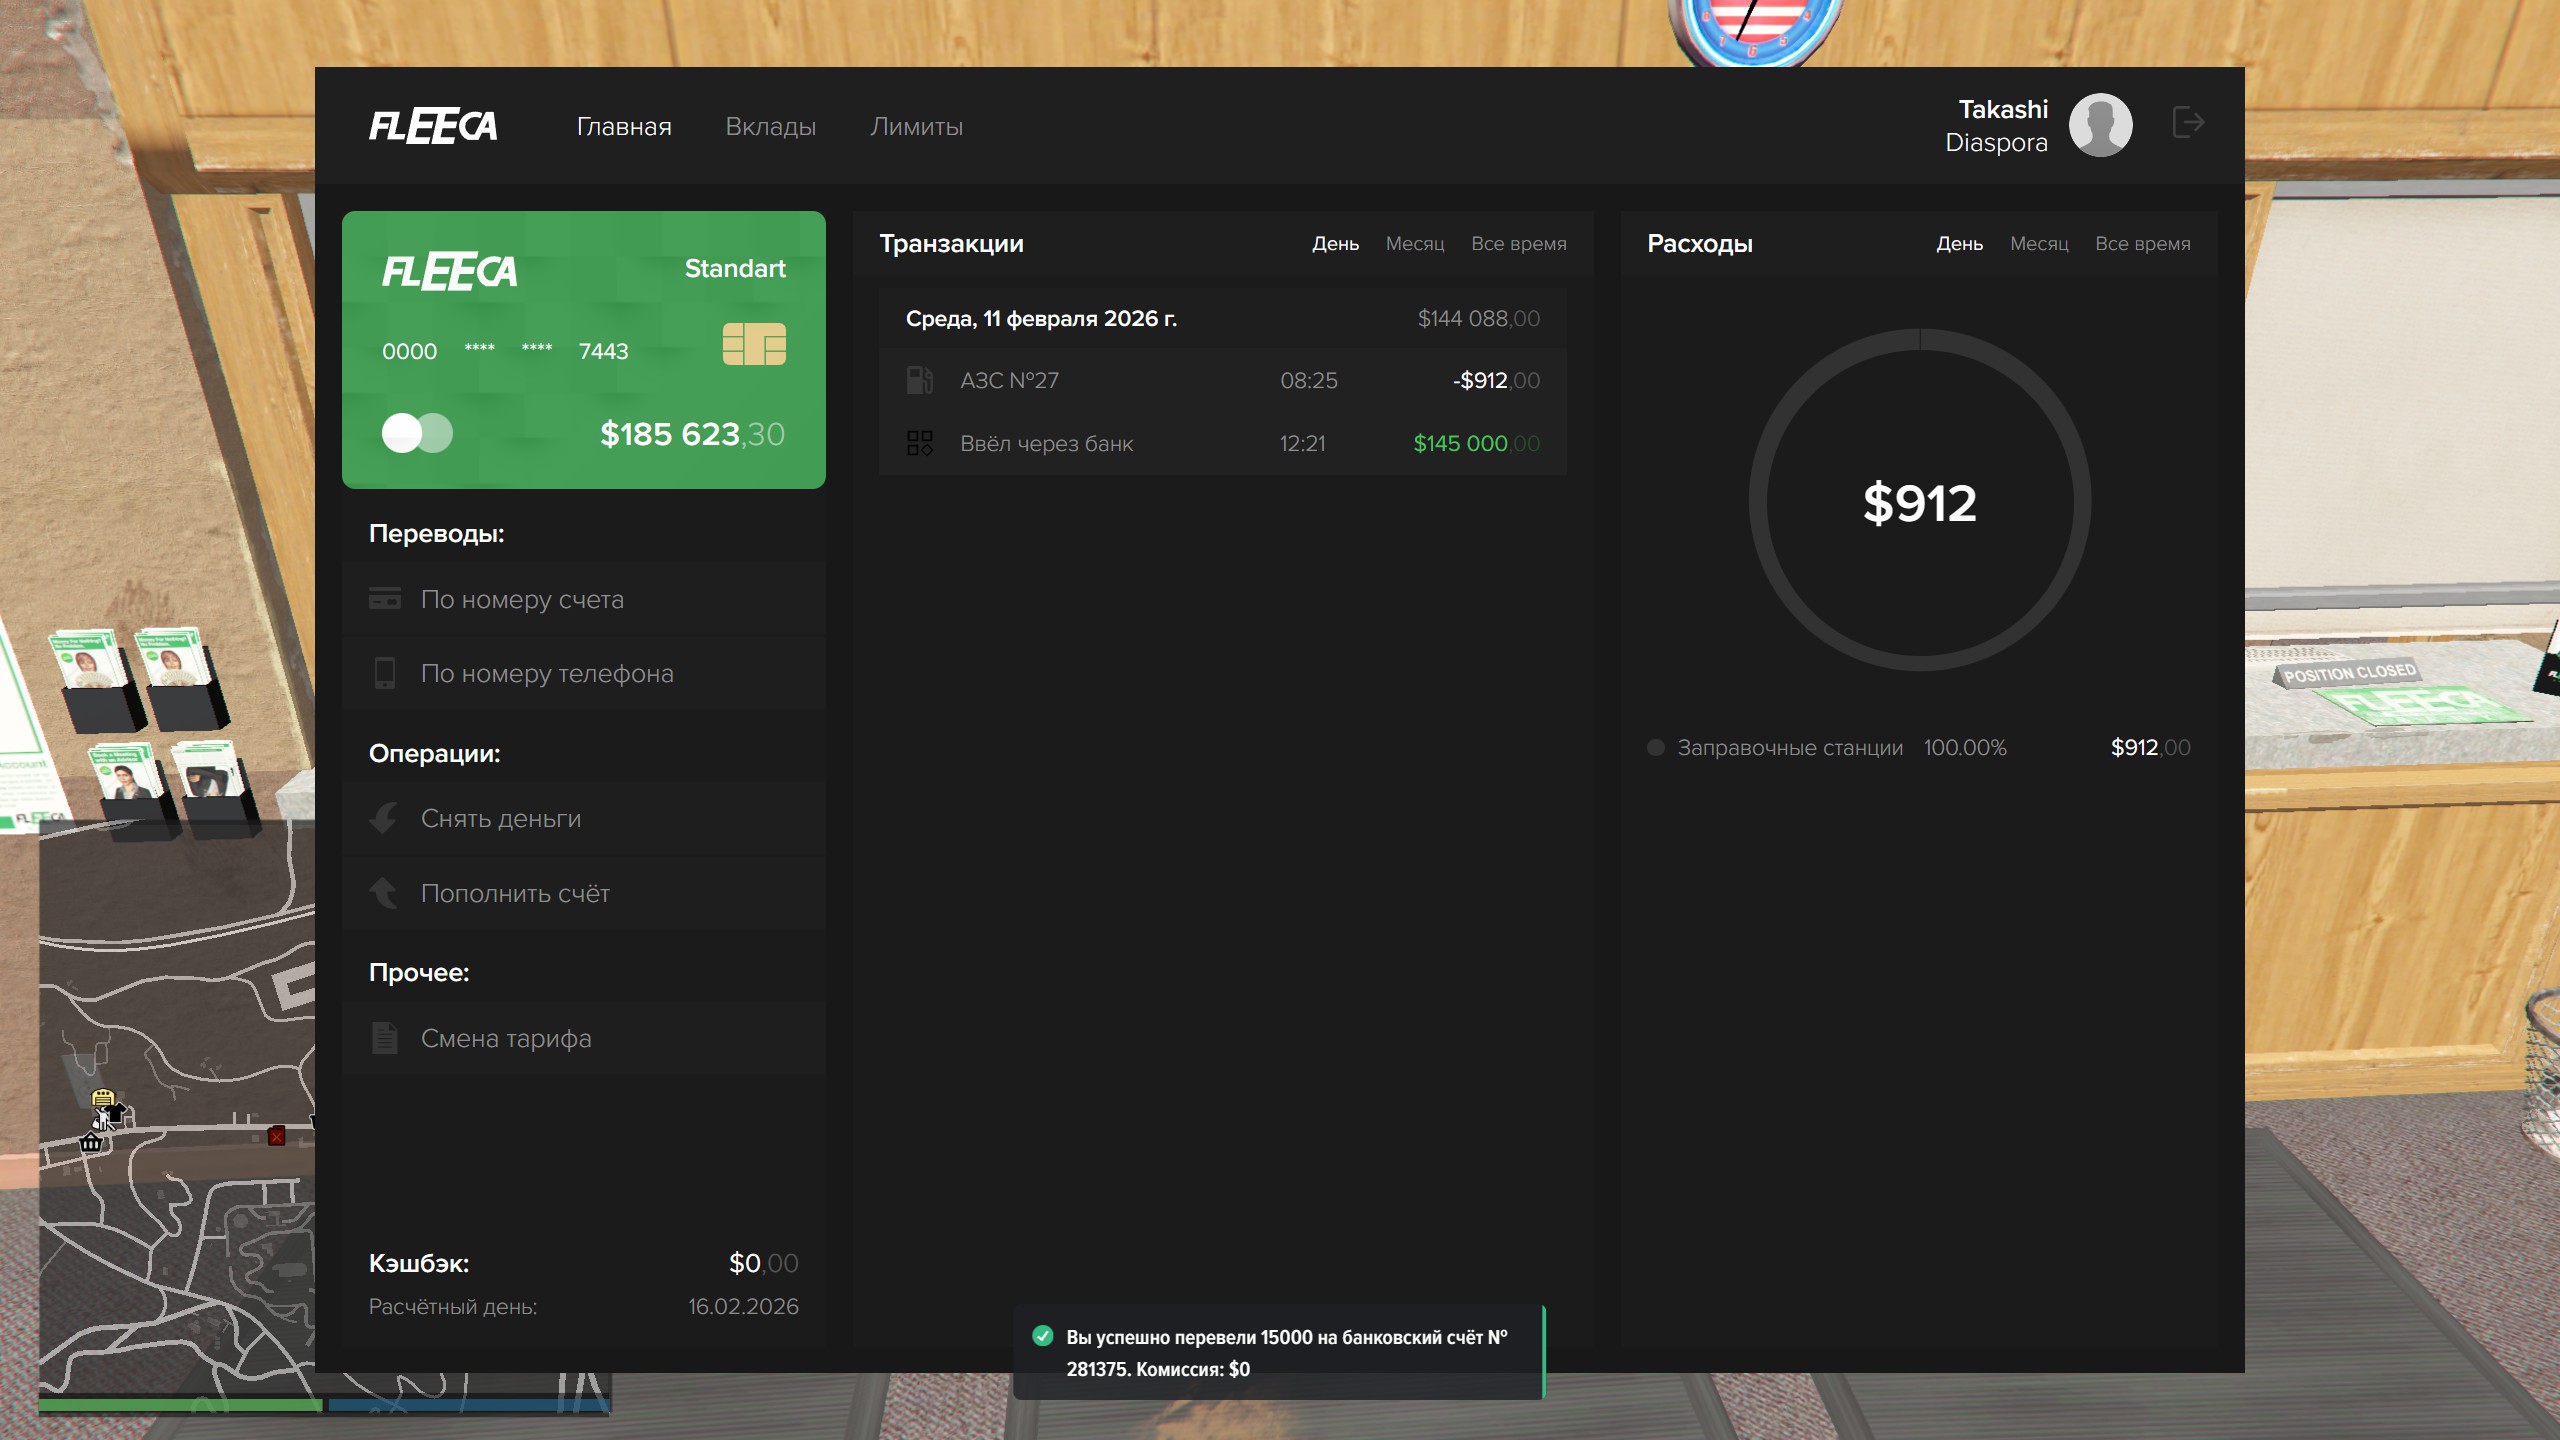Select День filter in Расходы panel

(1959, 244)
